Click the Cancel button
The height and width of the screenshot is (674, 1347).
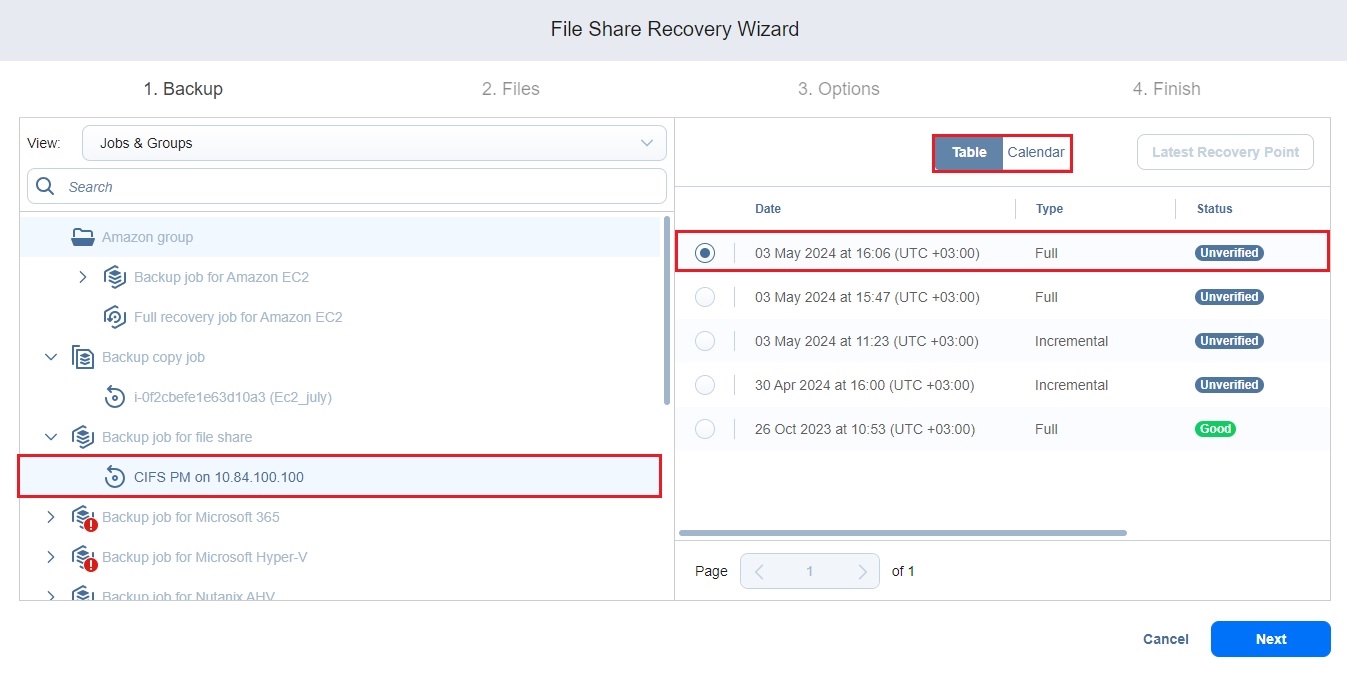pyautogui.click(x=1166, y=639)
